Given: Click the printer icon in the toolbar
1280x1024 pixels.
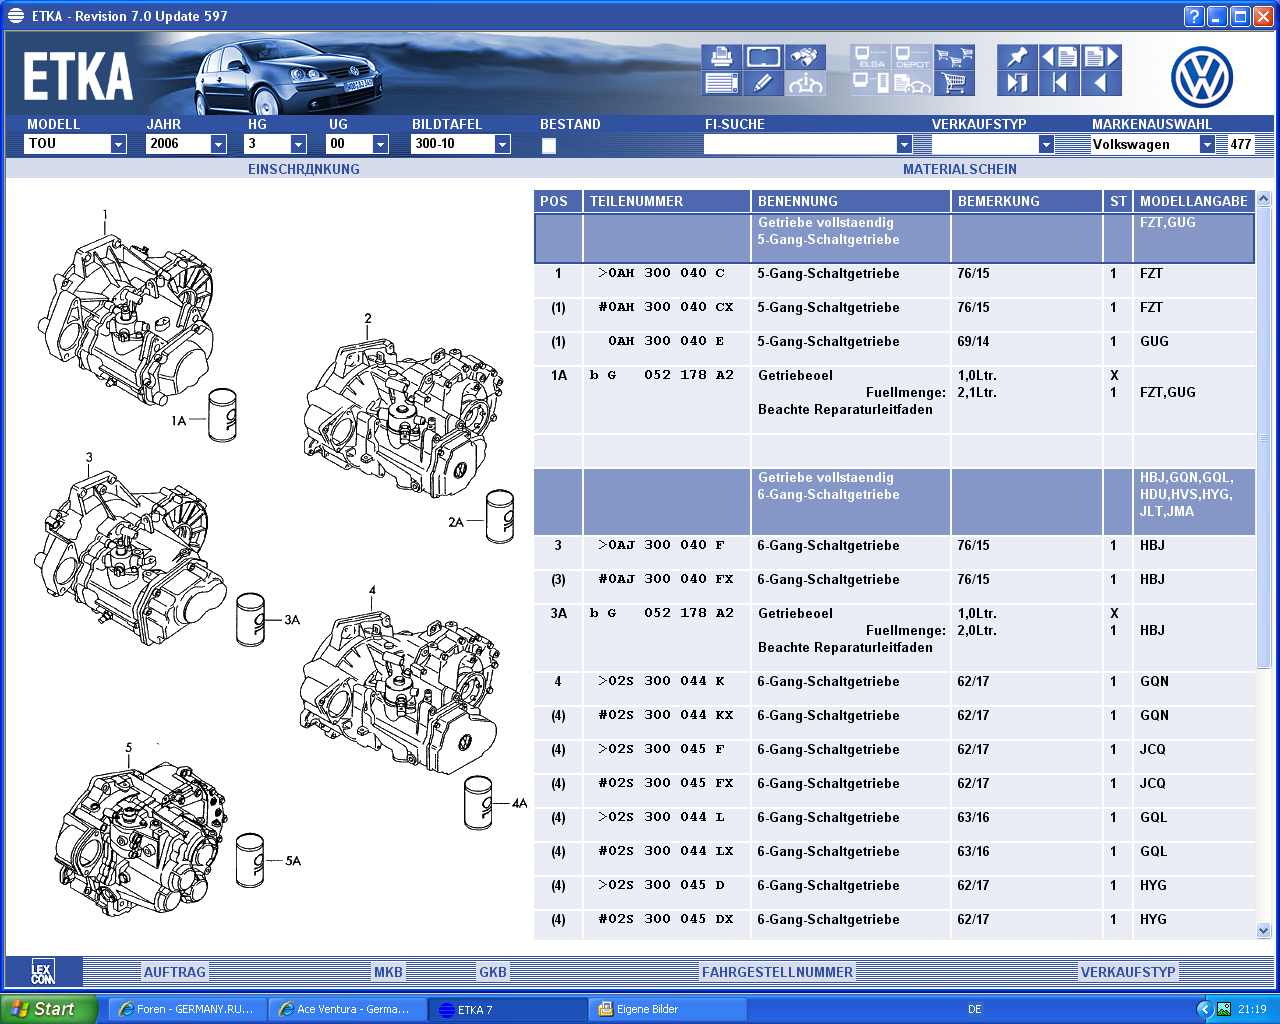Looking at the screenshot, I should click(720, 57).
